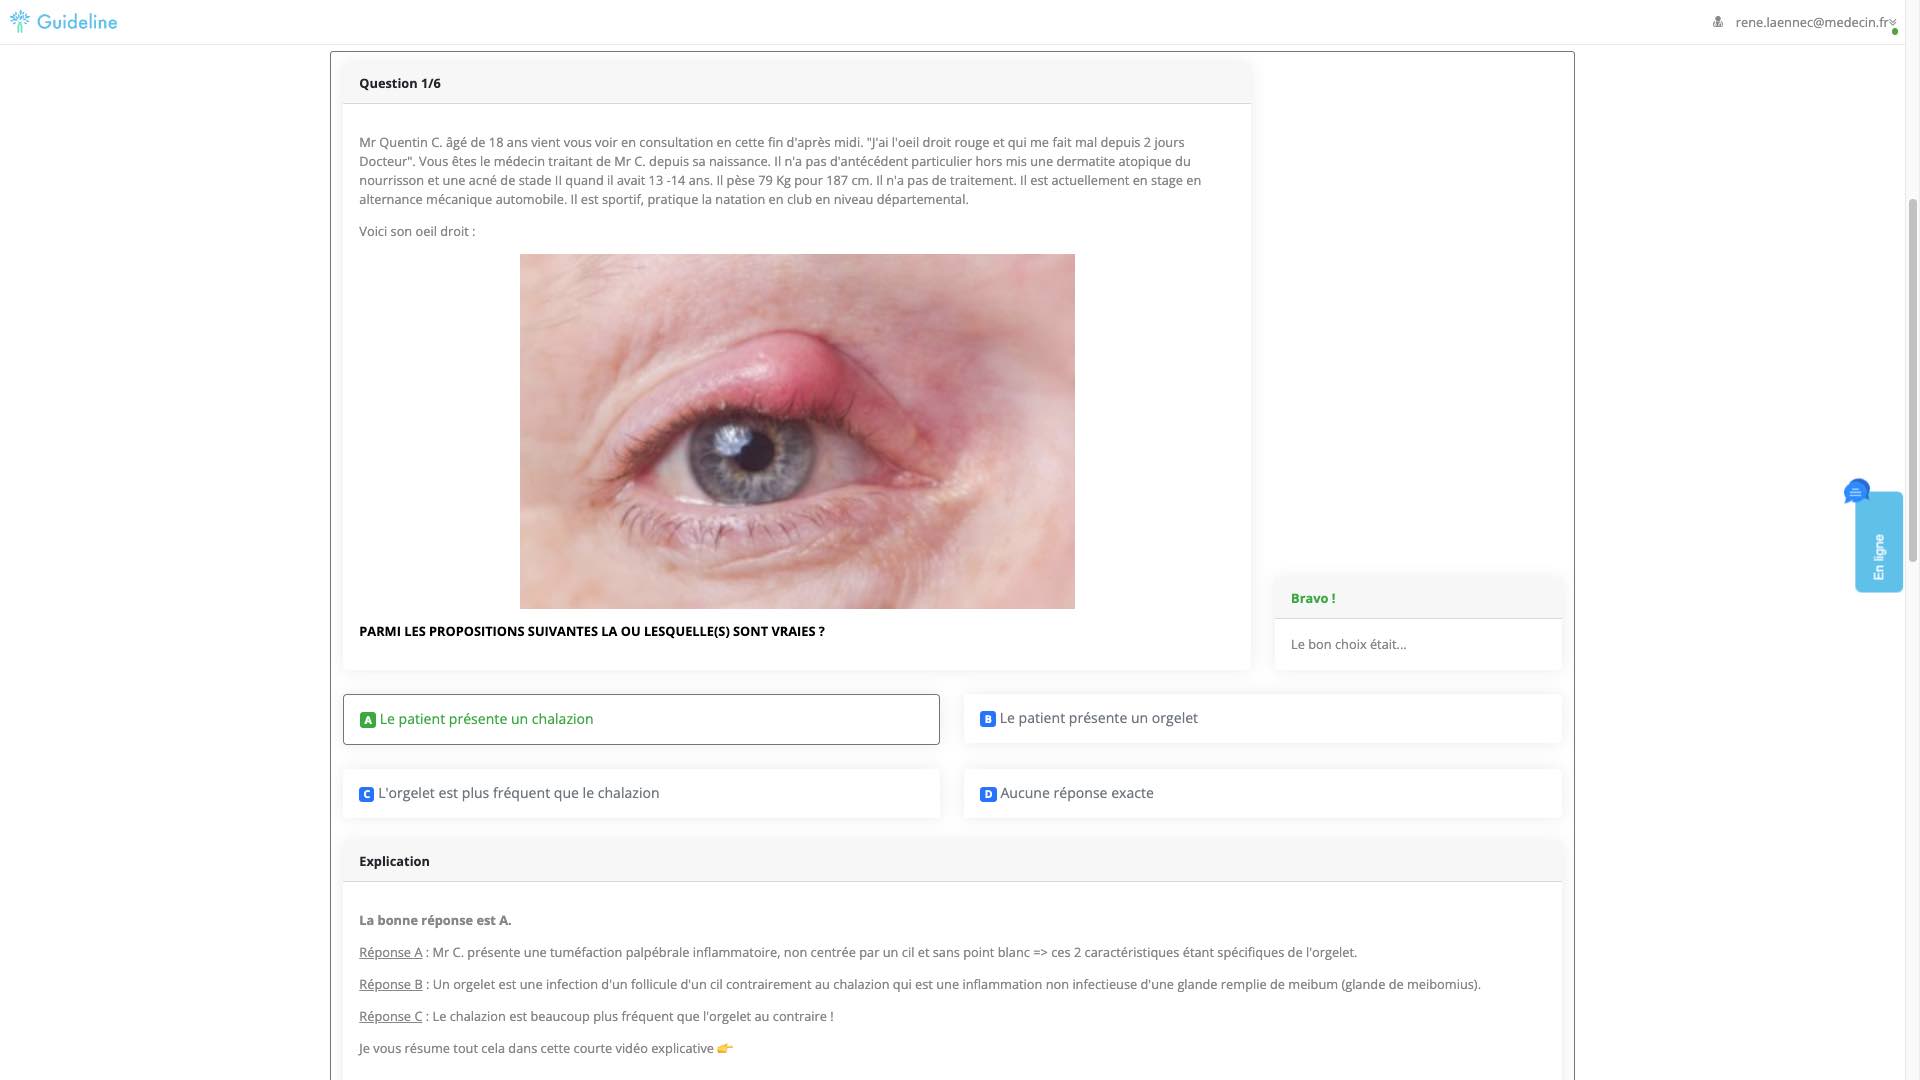
Task: Open the account dropdown arrow near the email
Action: click(1893, 23)
